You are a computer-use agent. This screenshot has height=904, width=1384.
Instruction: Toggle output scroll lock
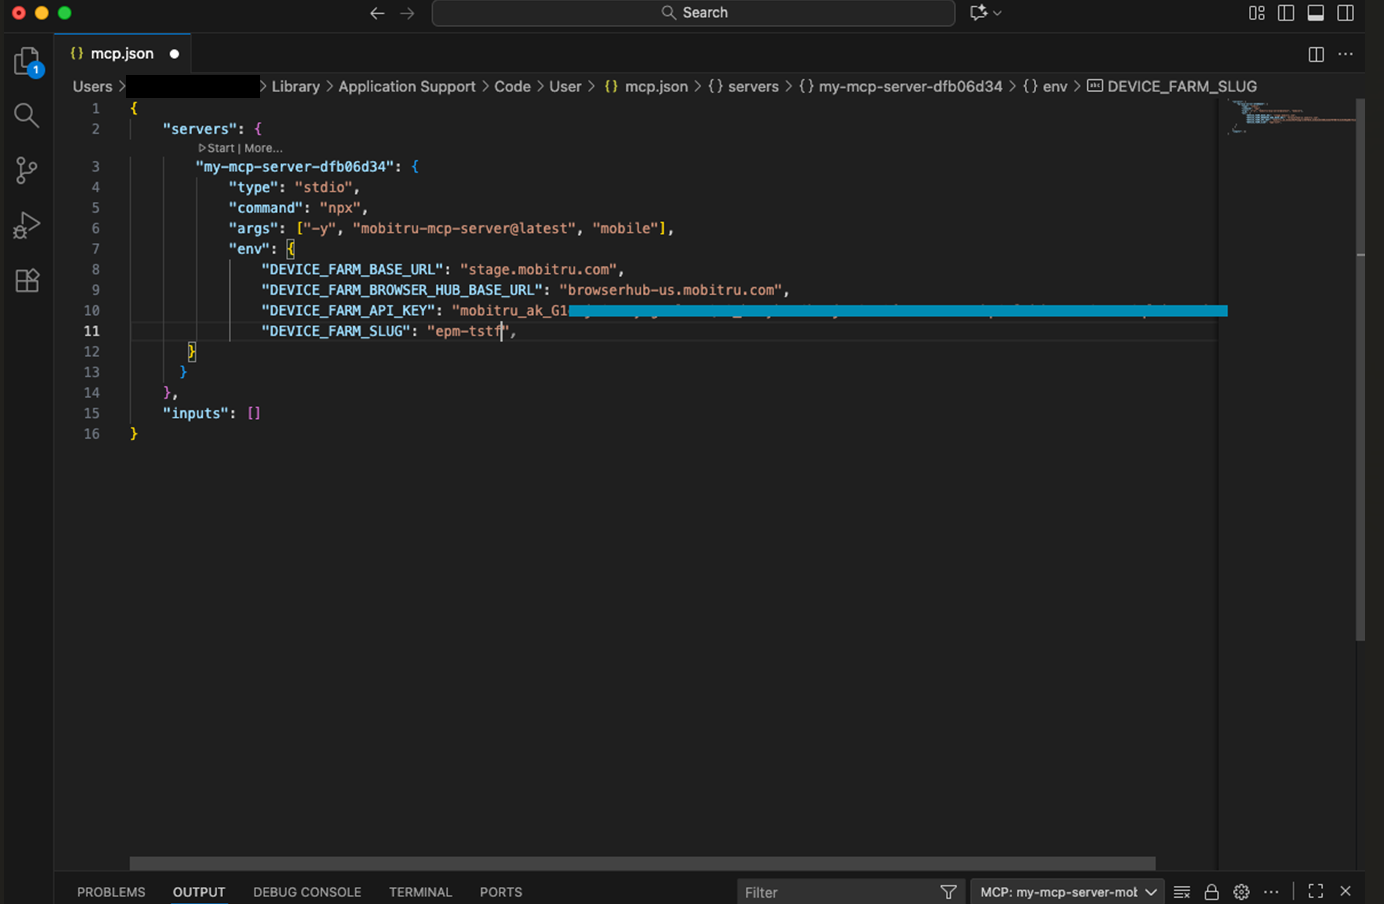(x=1211, y=892)
